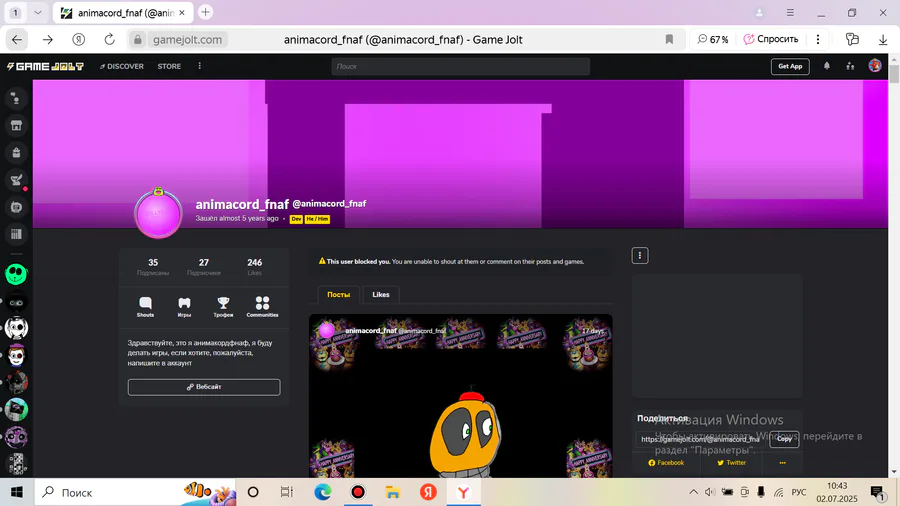Open the friends icon in Game Jolt header
This screenshot has width=900, height=506.
pos(850,67)
